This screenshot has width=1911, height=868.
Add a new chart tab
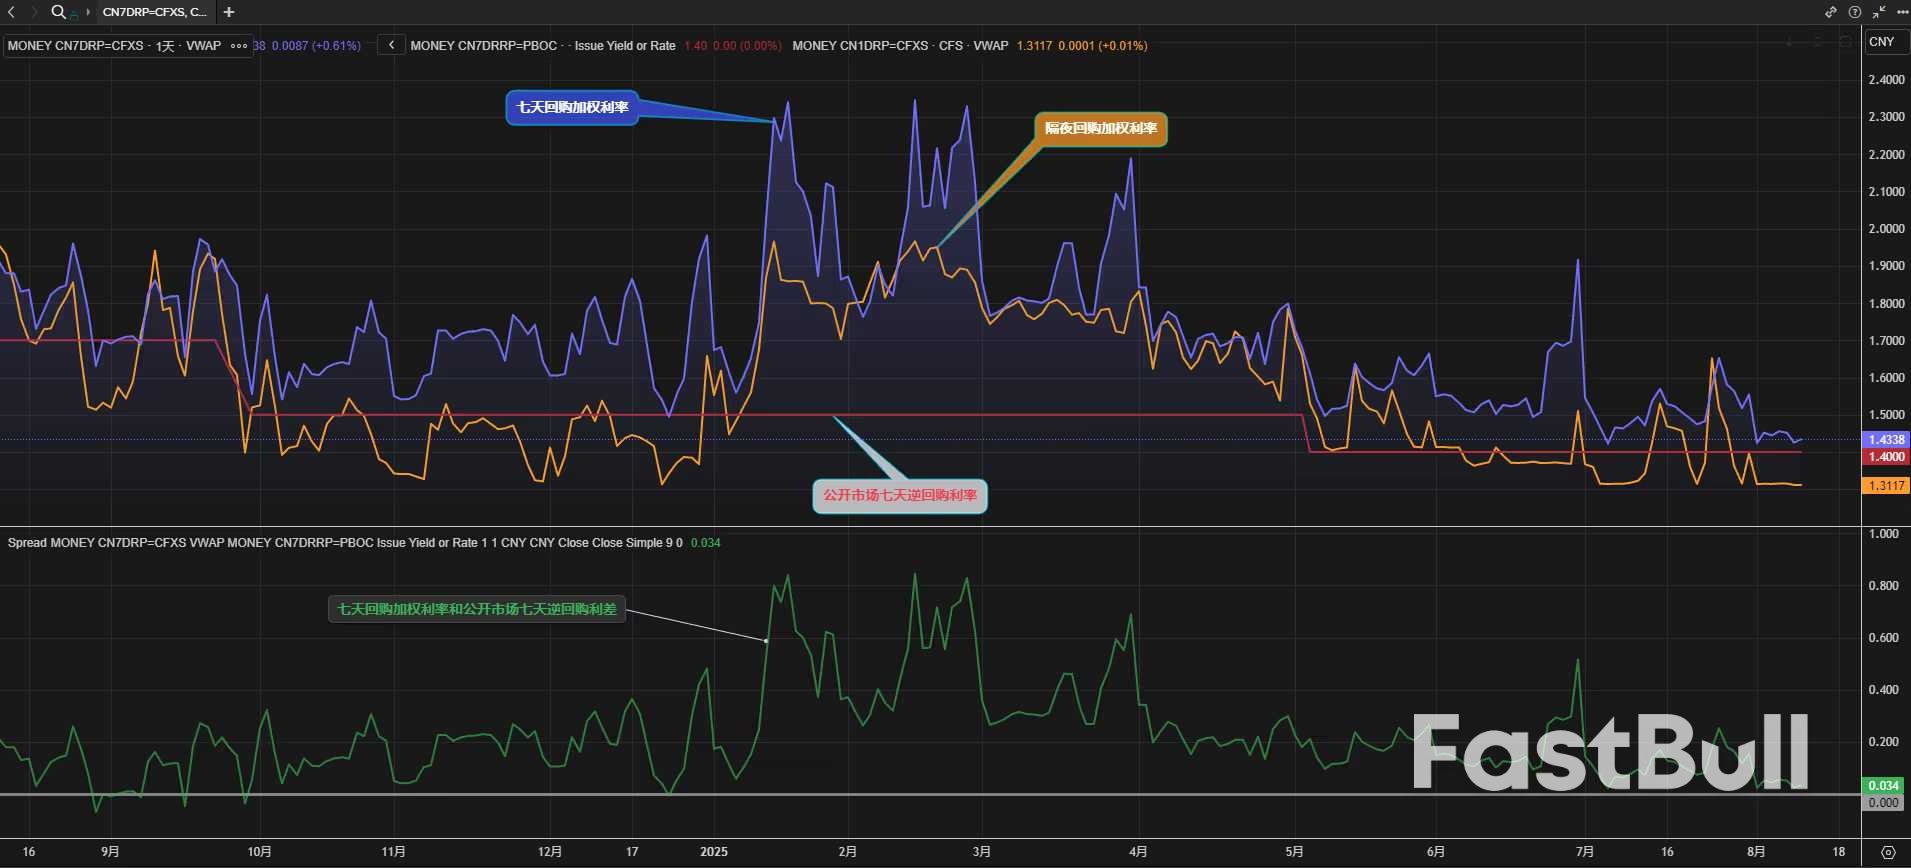tap(229, 12)
